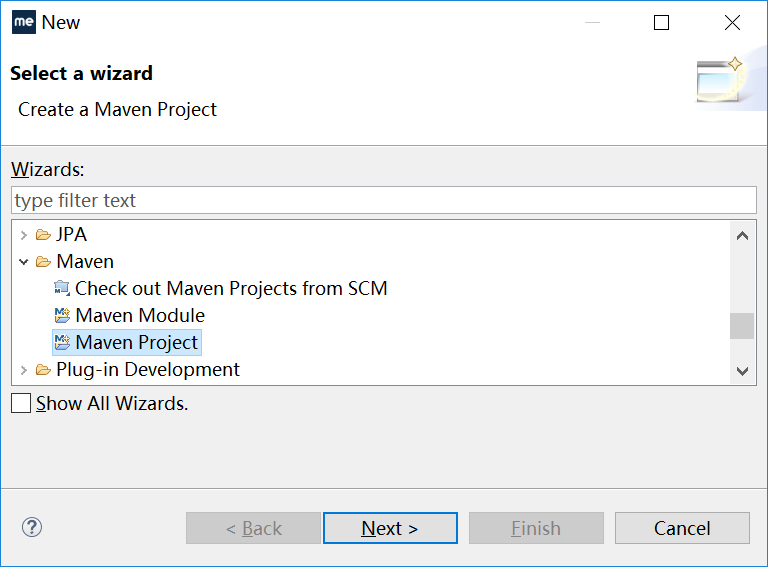
Task: Click the scroll up arrow in wizards list
Action: pyautogui.click(x=742, y=236)
